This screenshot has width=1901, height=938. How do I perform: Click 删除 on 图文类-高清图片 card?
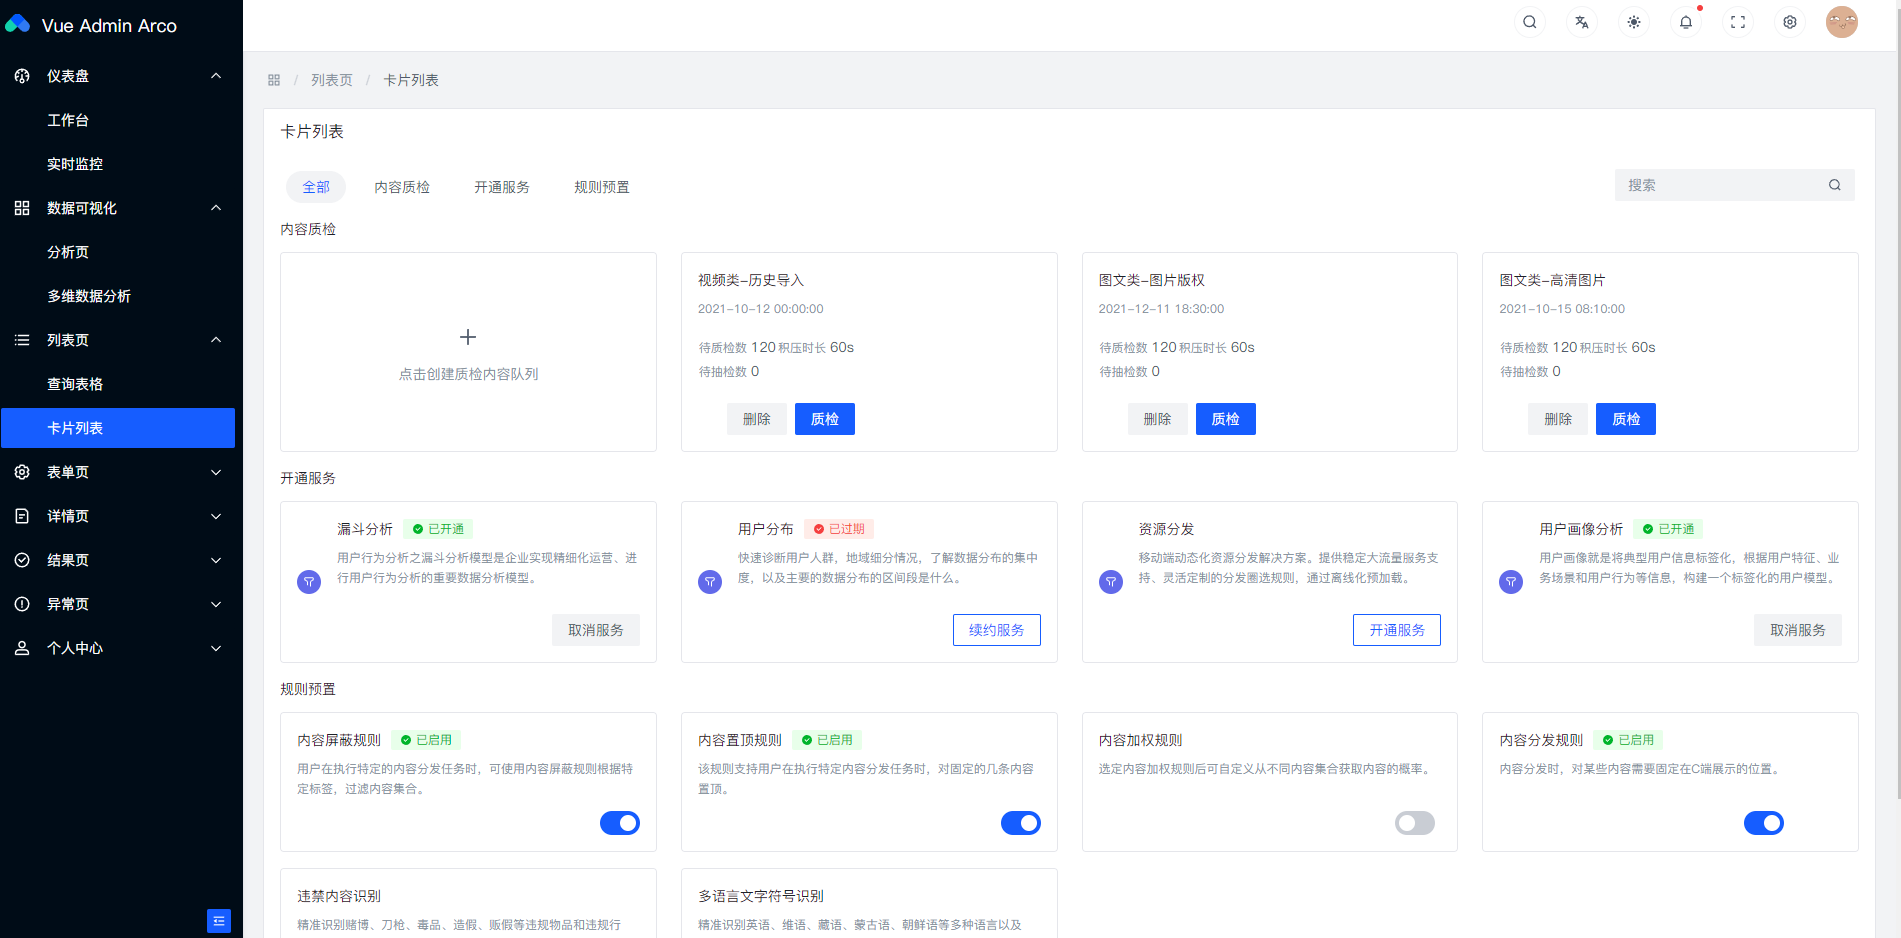[x=1558, y=419]
